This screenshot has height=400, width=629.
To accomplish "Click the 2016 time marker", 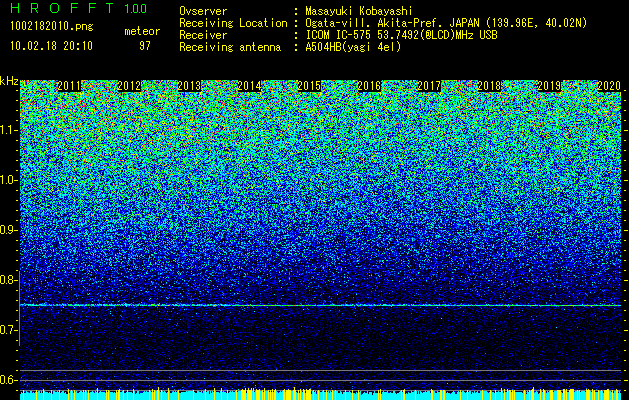I will pos(369,86).
